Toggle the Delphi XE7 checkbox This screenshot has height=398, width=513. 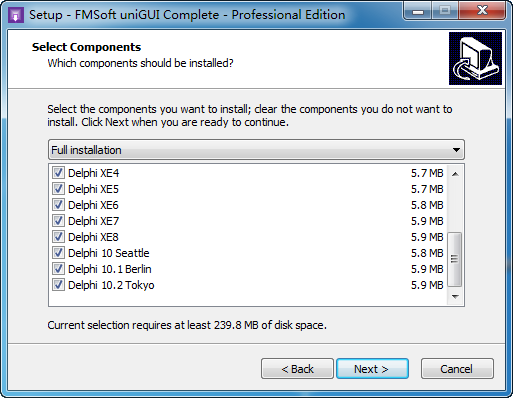[x=58, y=221]
